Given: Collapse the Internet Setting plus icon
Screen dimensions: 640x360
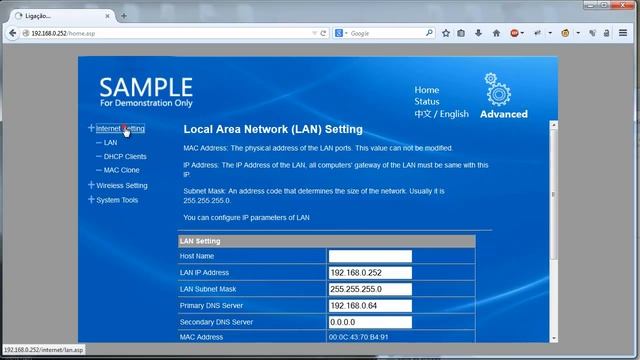Looking at the screenshot, I should (x=91, y=128).
